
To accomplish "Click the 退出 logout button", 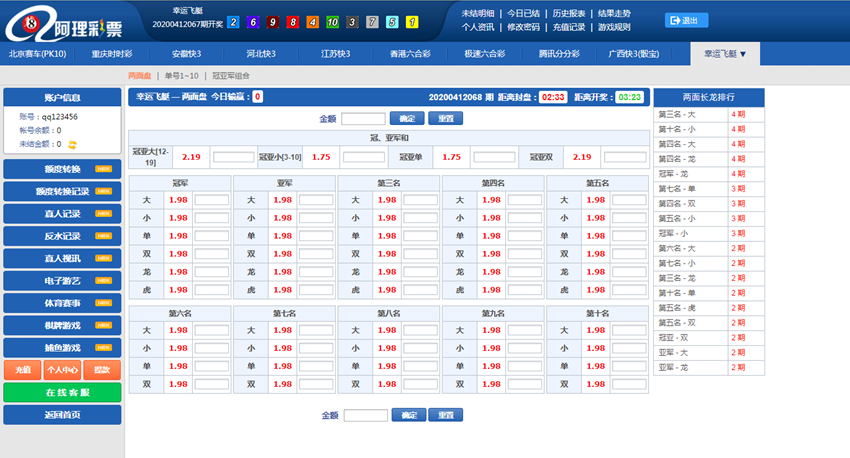I will click(687, 20).
